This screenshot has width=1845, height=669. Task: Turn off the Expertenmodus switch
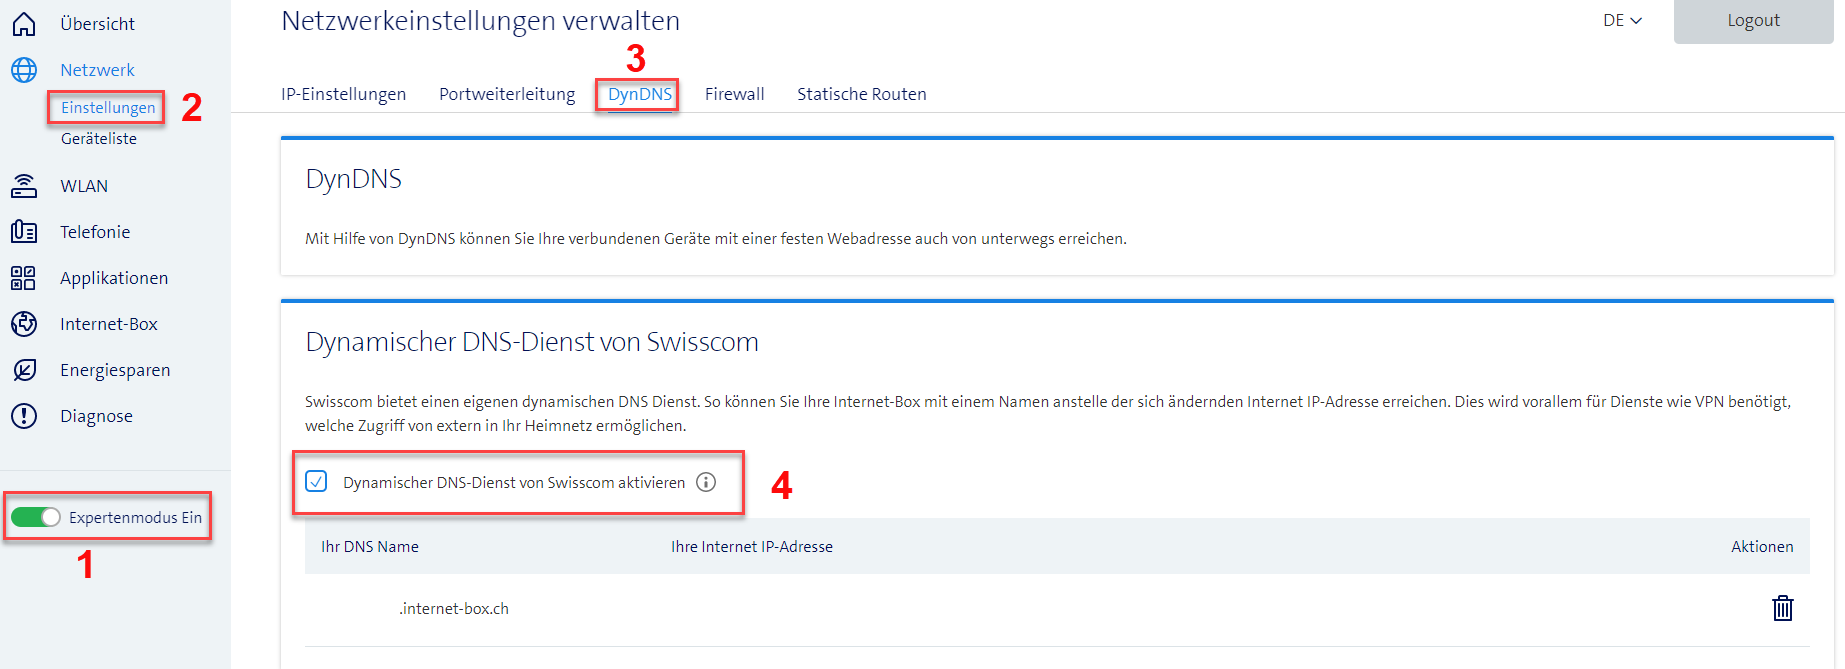(x=36, y=517)
